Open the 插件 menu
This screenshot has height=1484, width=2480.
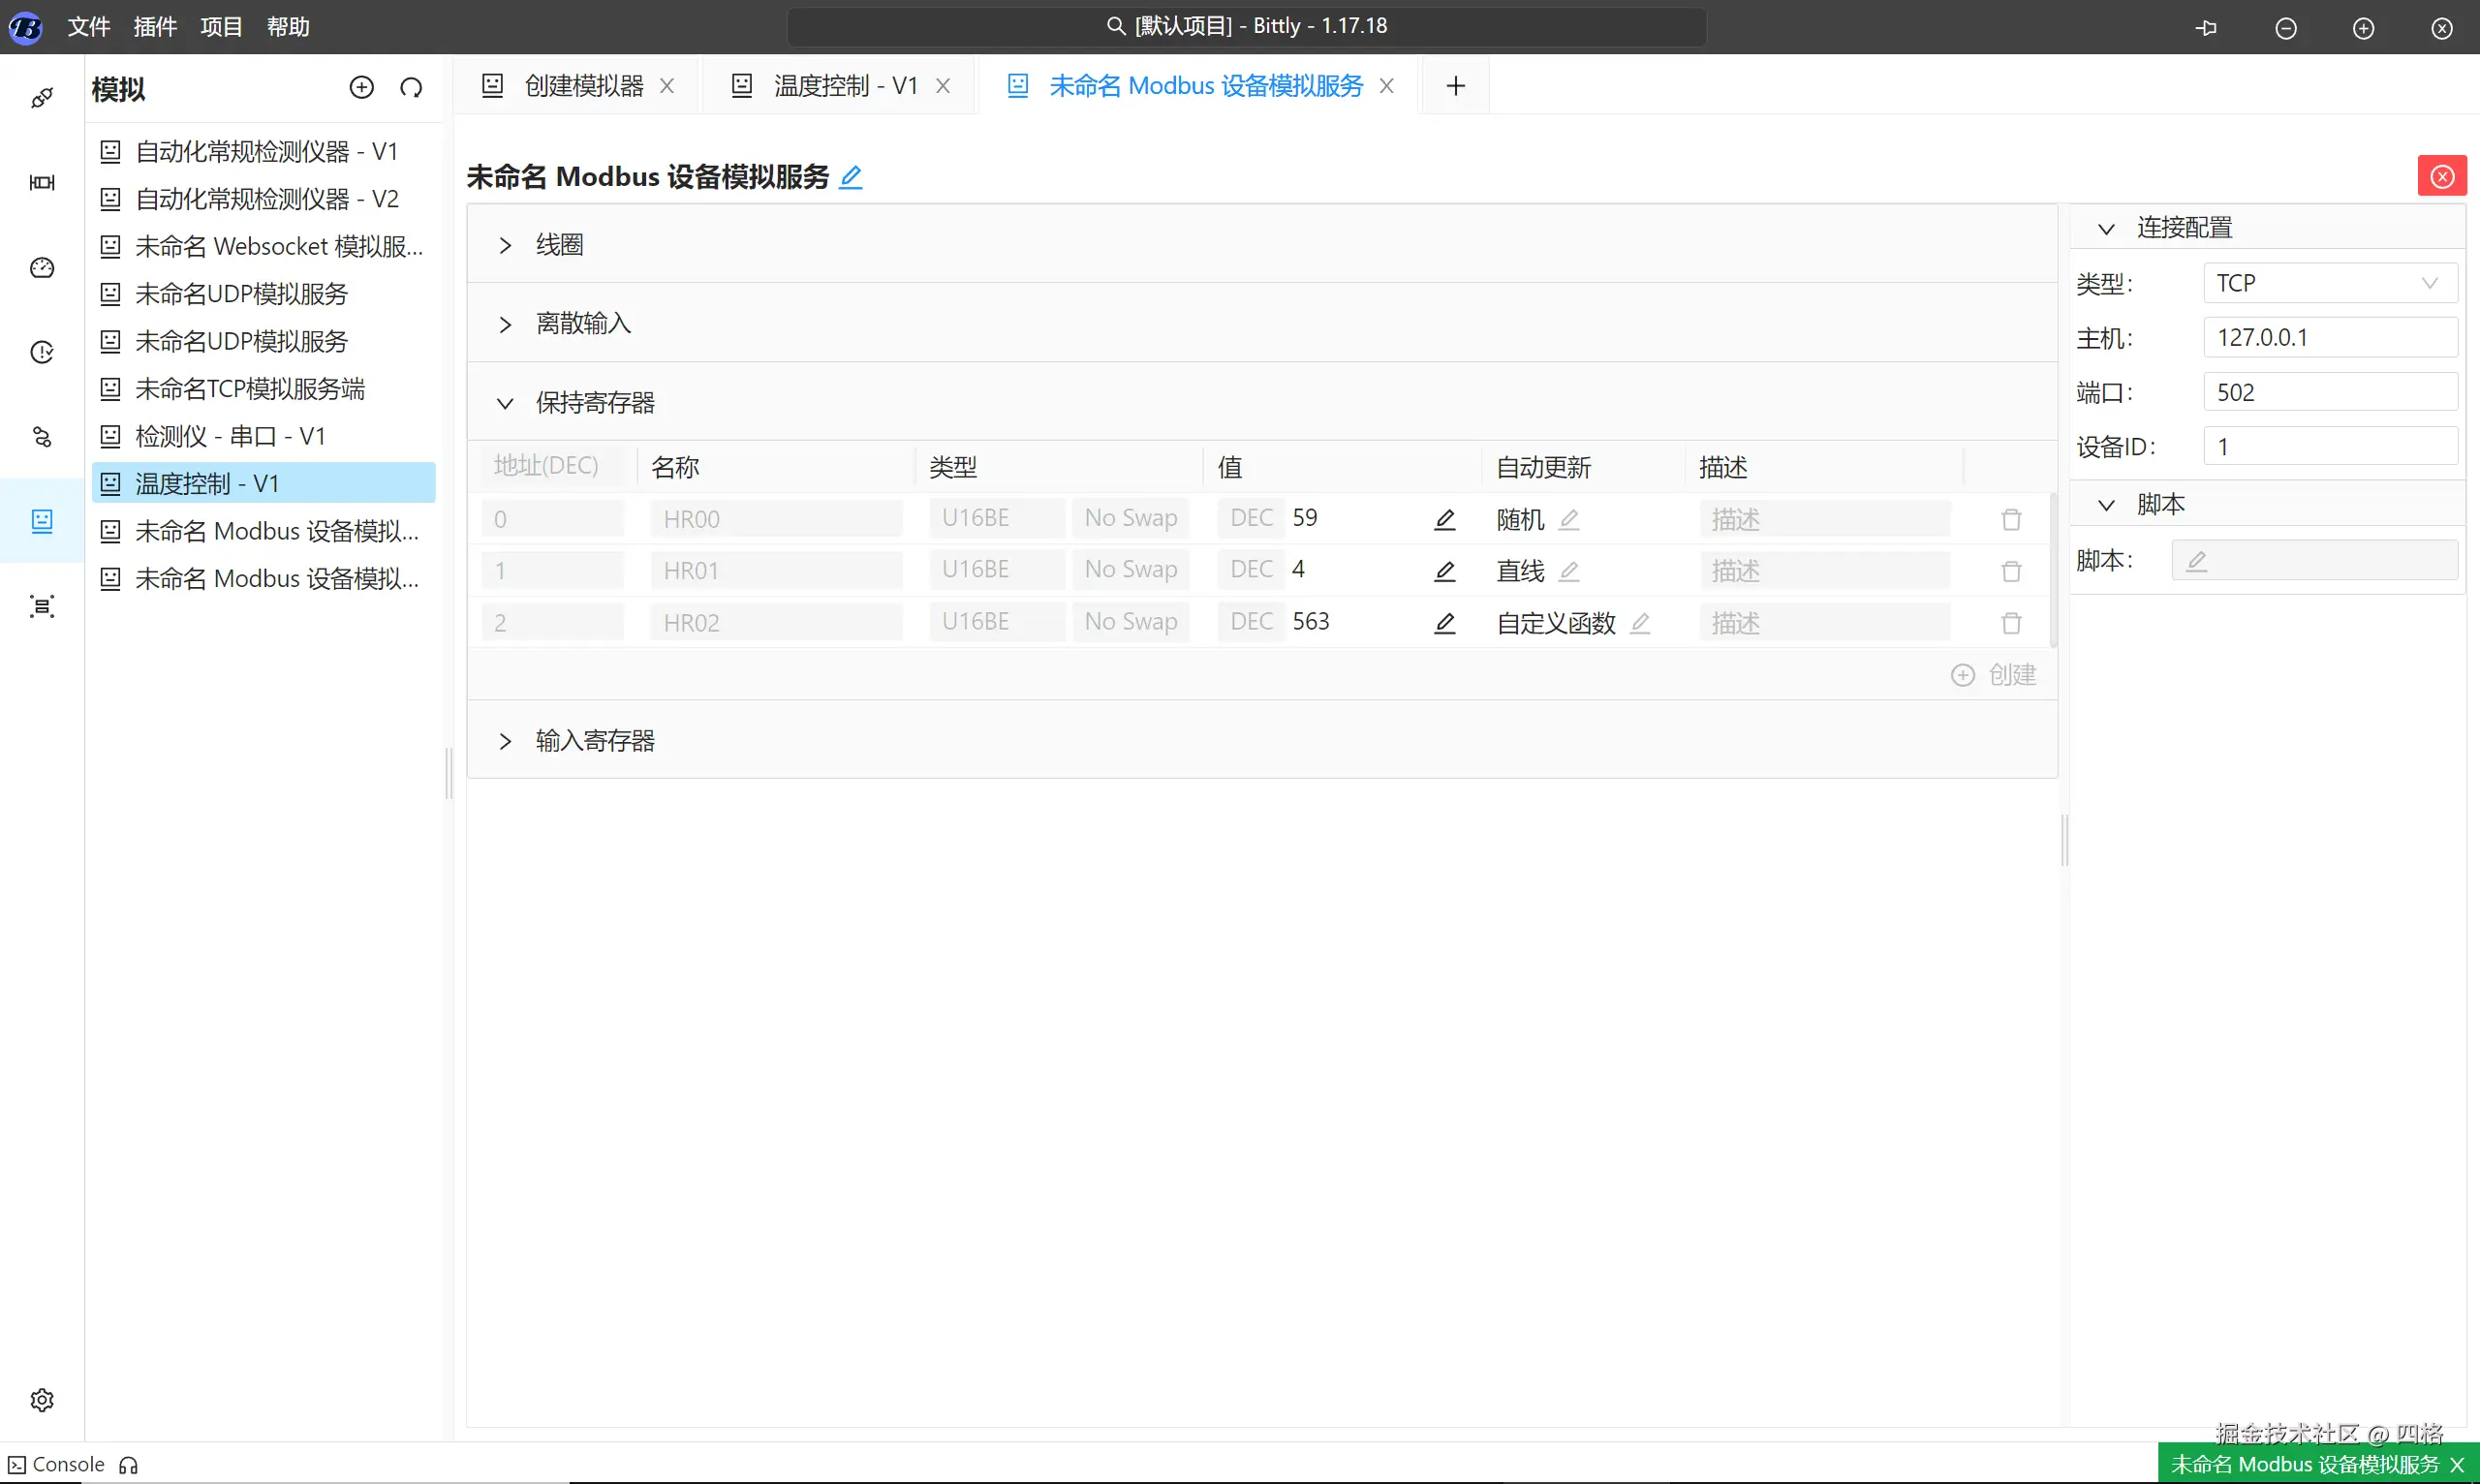pos(155,27)
